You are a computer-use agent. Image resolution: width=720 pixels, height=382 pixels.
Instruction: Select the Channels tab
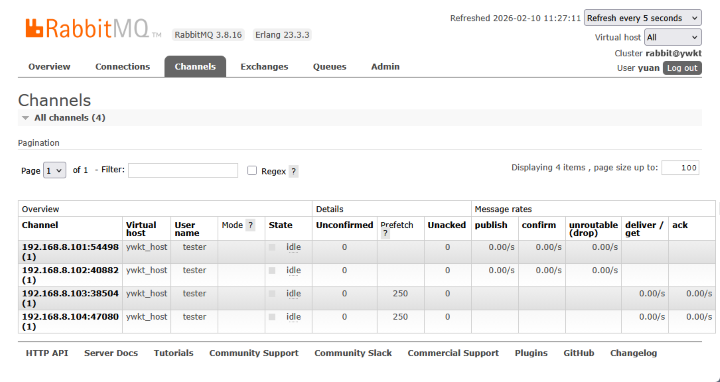(195, 67)
